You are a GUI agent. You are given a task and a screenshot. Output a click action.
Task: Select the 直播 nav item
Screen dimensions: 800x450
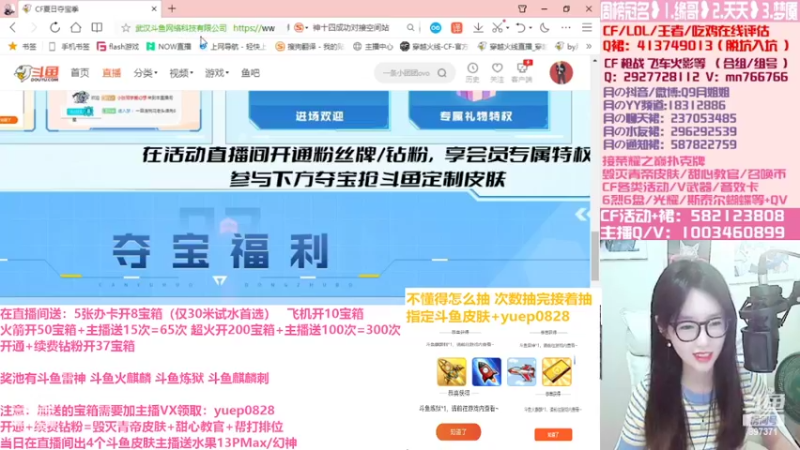click(111, 73)
